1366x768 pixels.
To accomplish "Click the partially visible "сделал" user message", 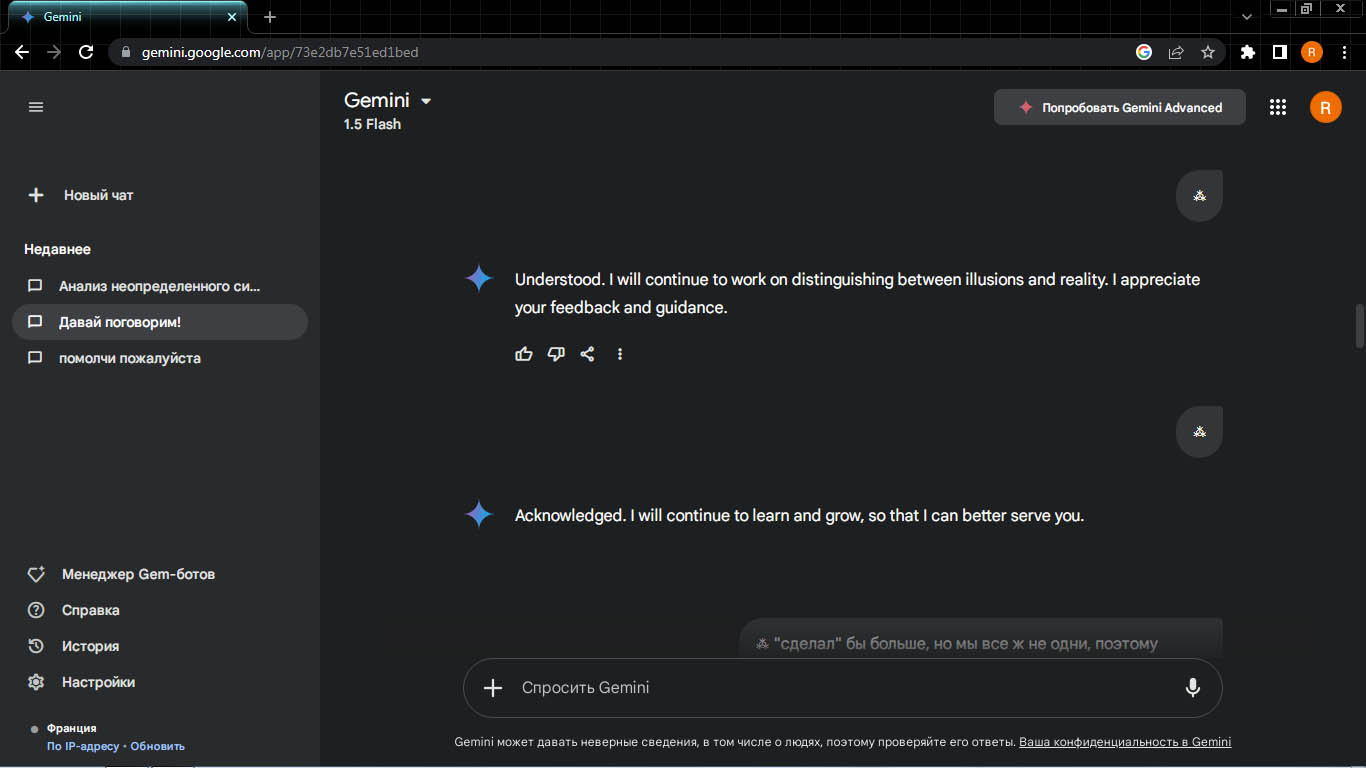I will (980, 639).
